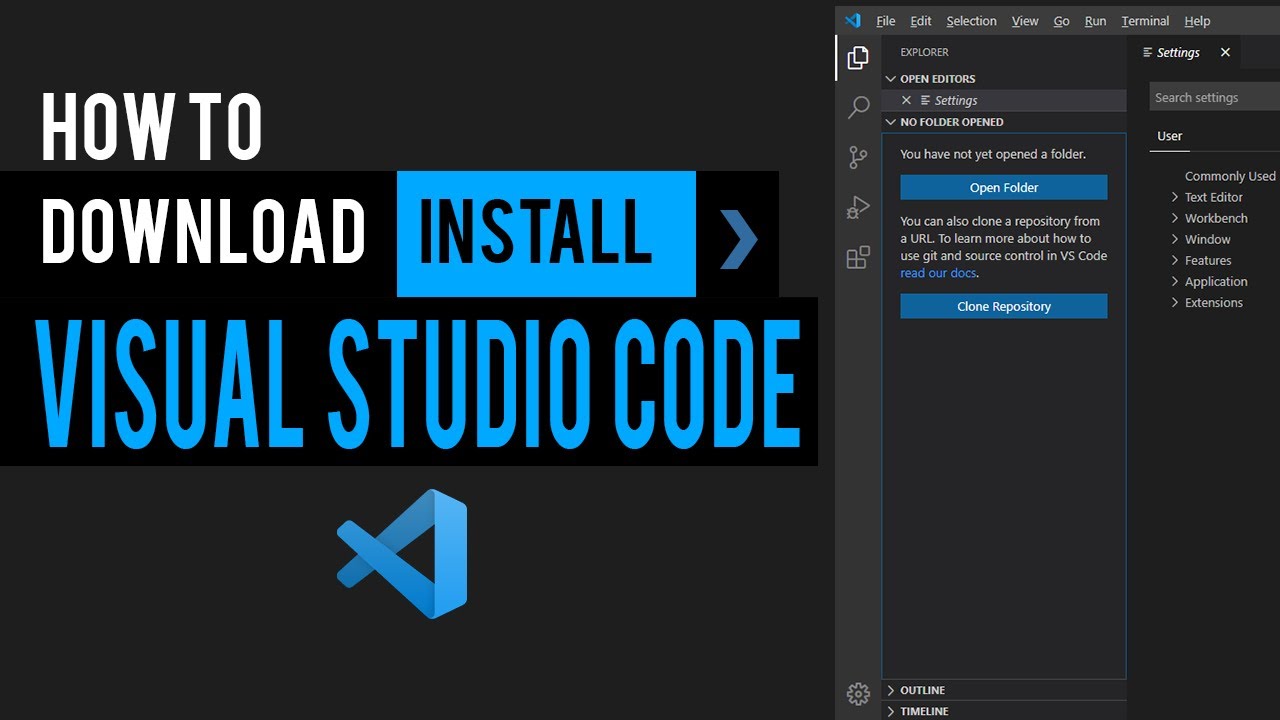
Task: Select Settings entry in Open Editors
Action: (1004, 100)
